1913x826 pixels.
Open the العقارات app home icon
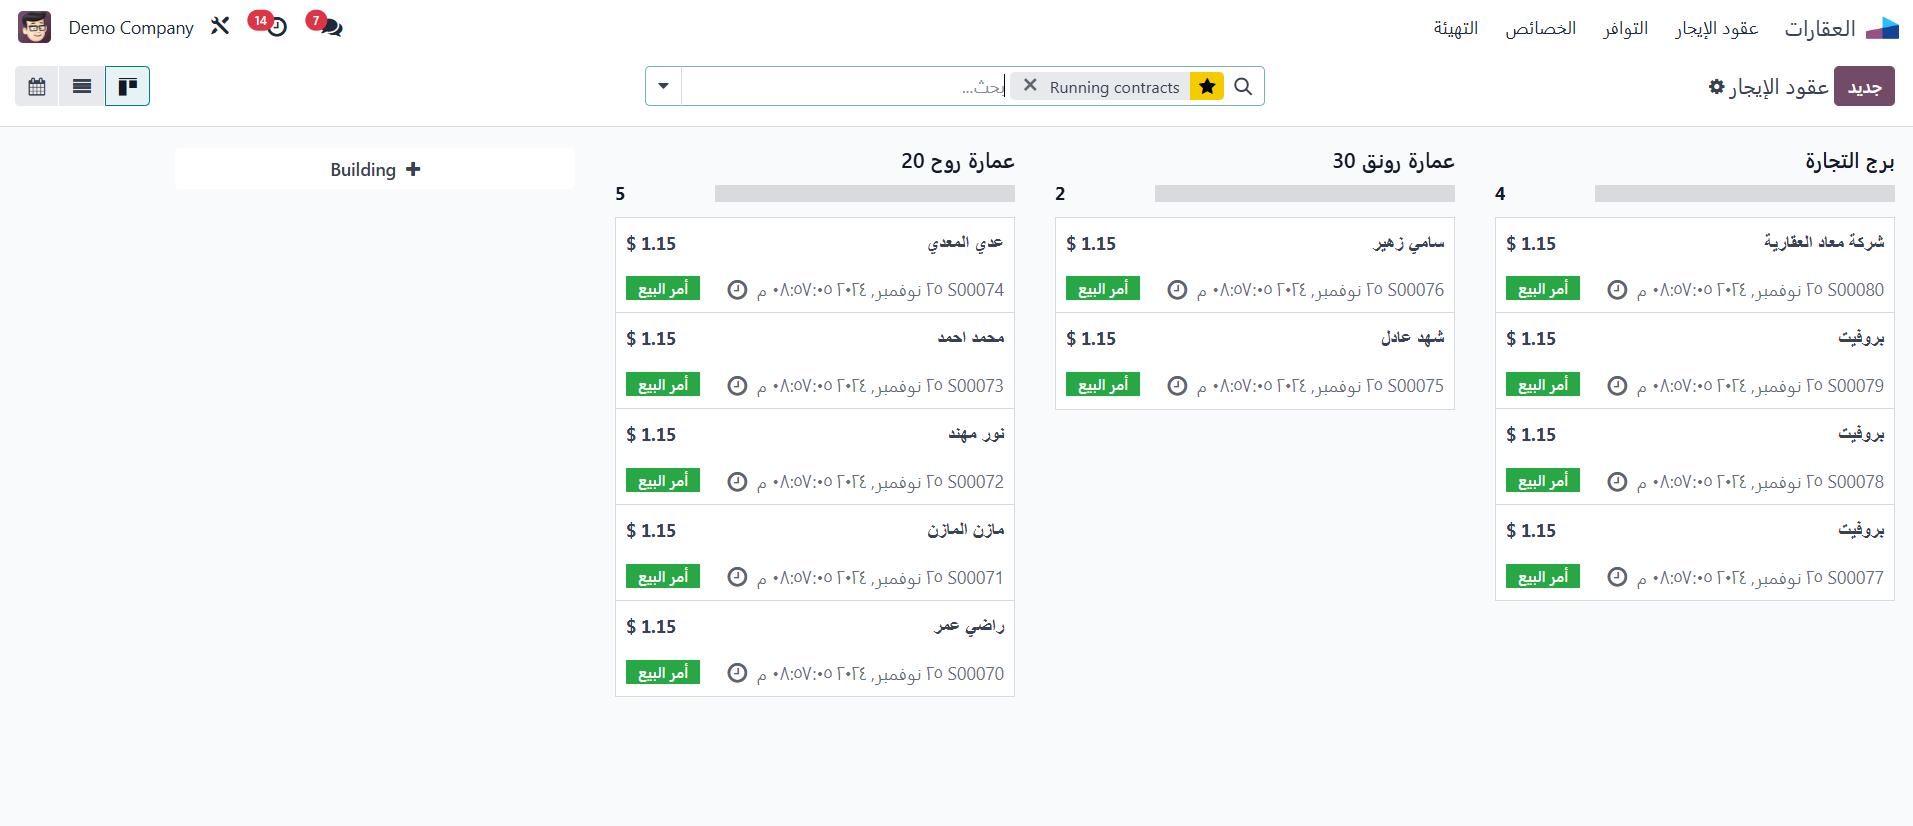coord(1882,28)
